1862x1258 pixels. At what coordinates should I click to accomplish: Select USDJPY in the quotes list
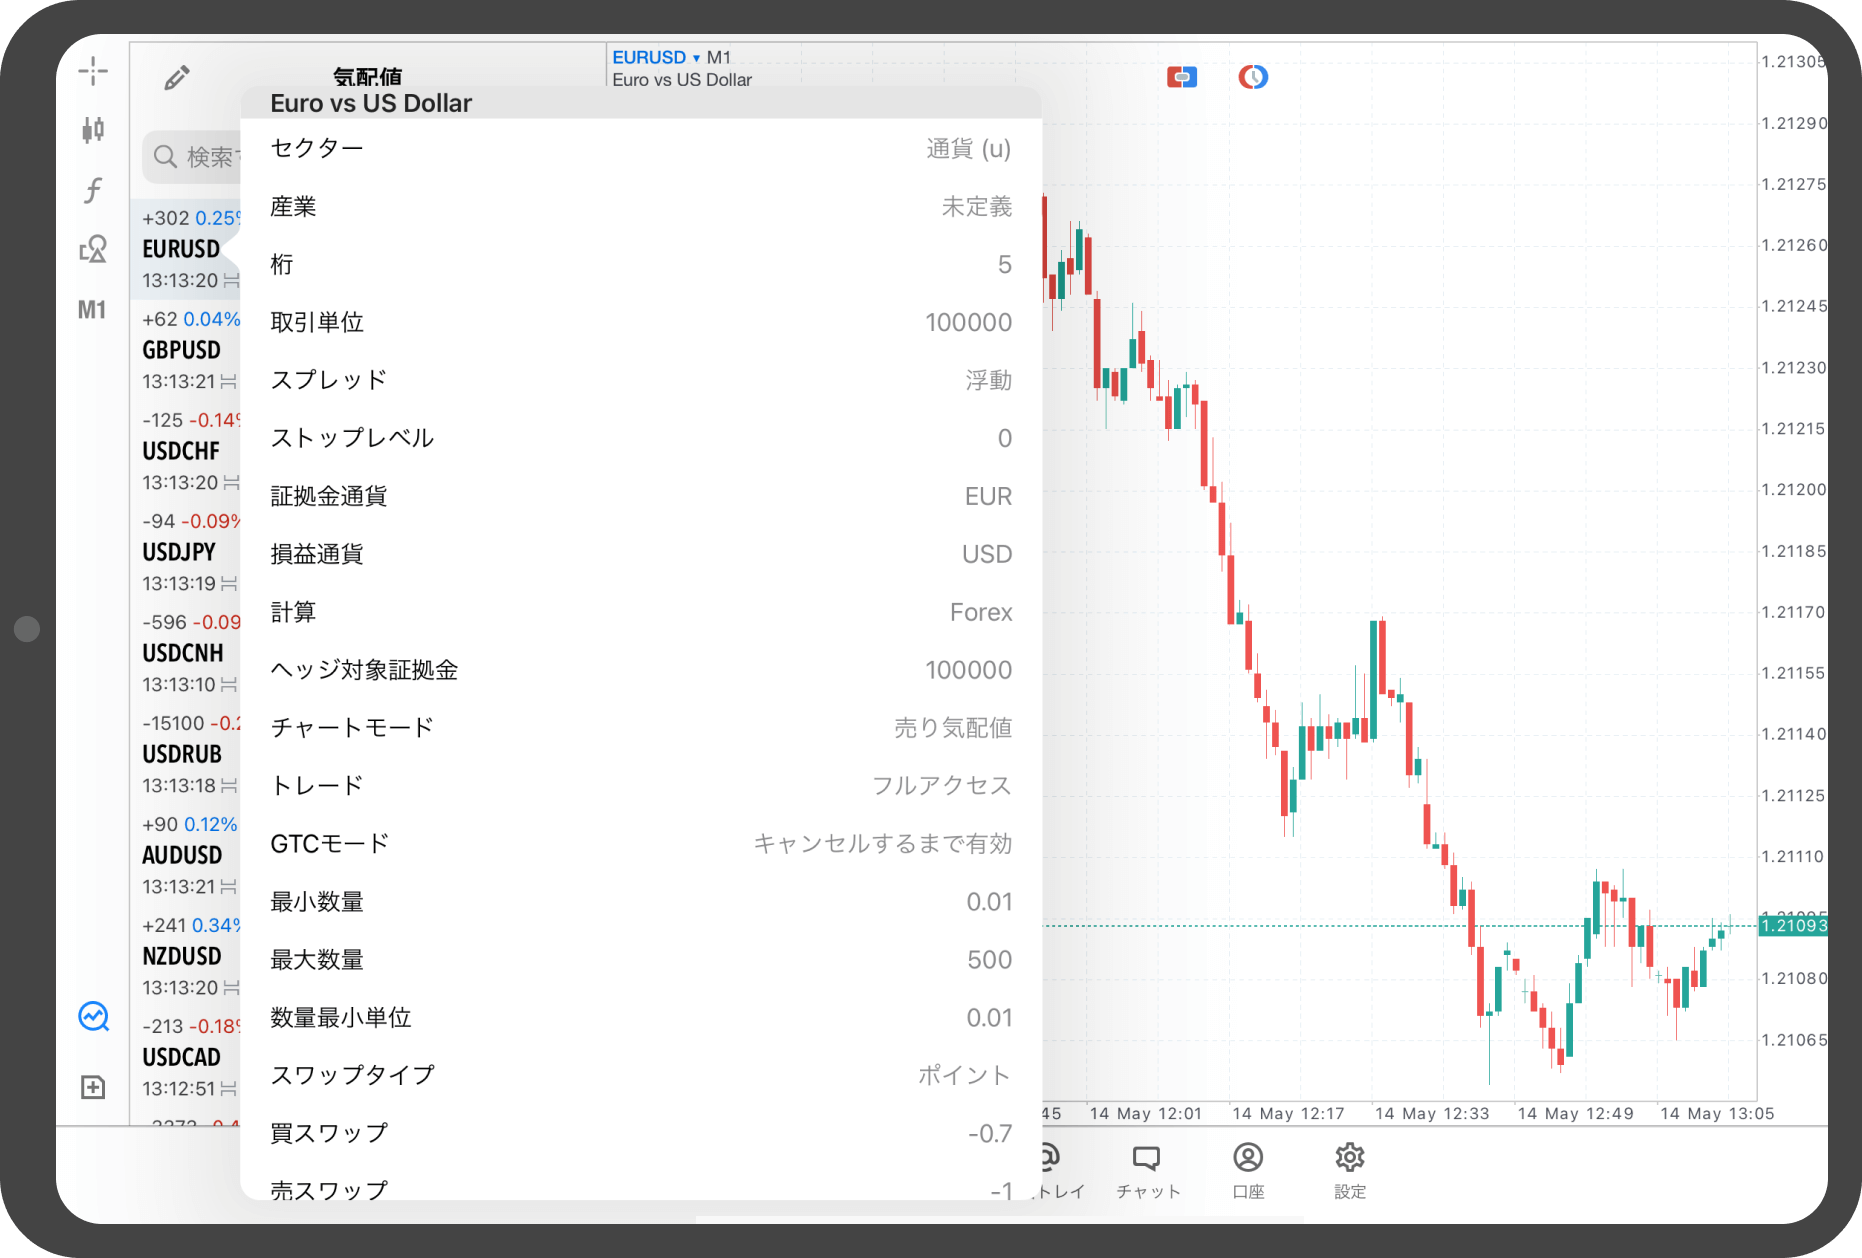coord(186,552)
